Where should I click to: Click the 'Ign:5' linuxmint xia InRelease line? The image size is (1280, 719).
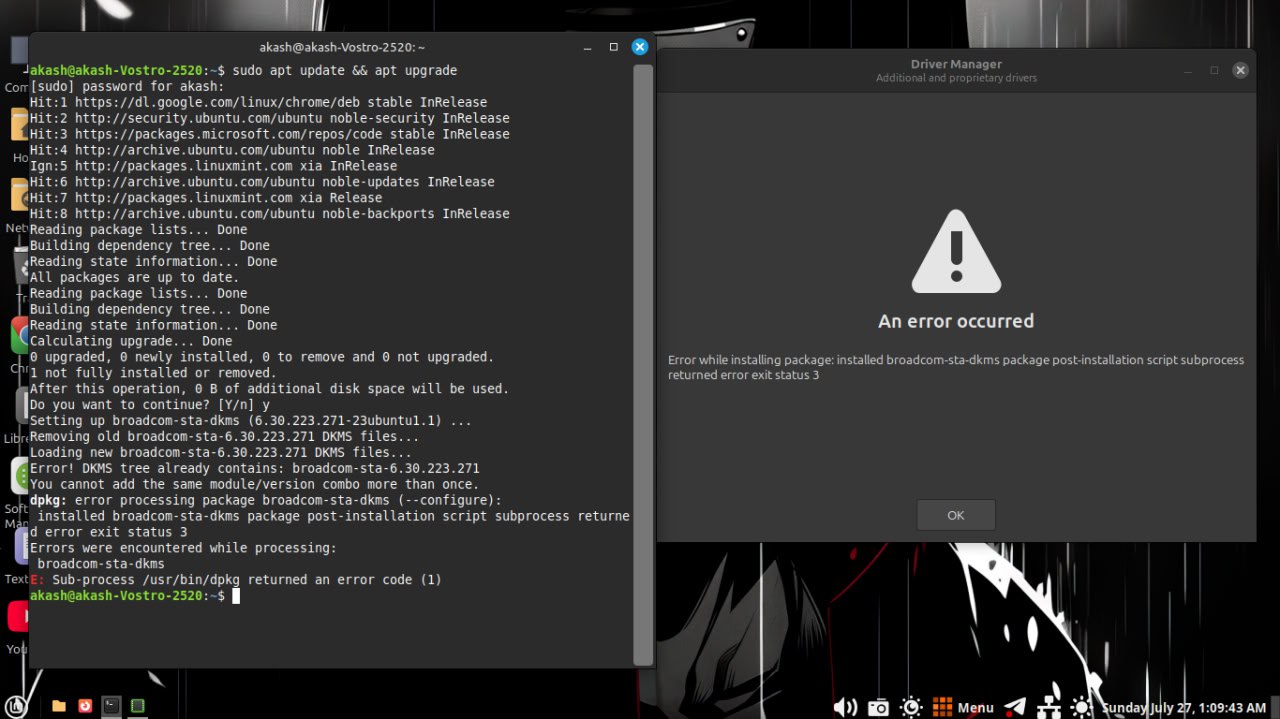pos(214,166)
